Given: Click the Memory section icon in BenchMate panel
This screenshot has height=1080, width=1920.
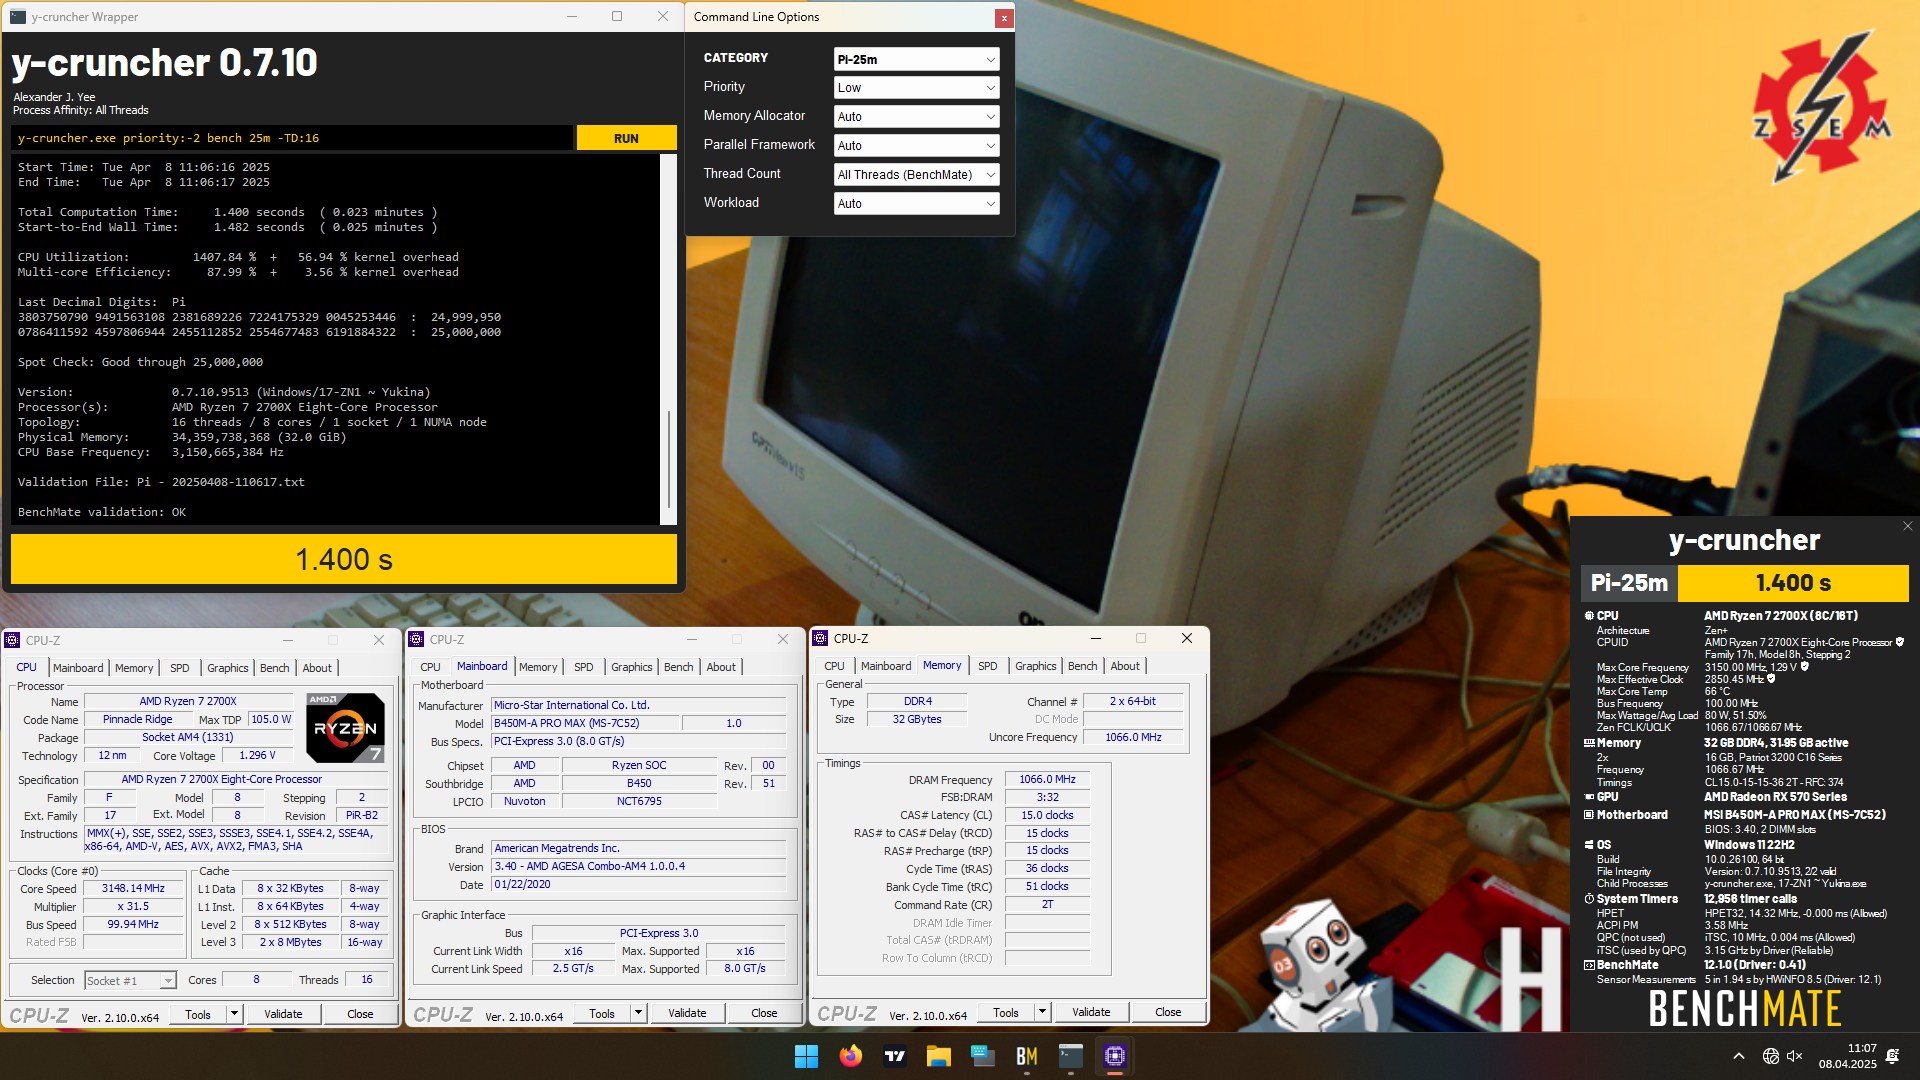Looking at the screenshot, I should (1589, 743).
